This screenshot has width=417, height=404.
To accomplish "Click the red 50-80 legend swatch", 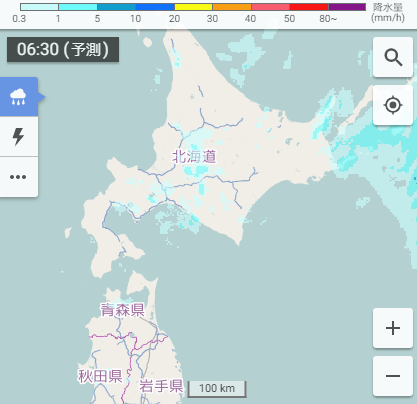I will (x=309, y=7).
